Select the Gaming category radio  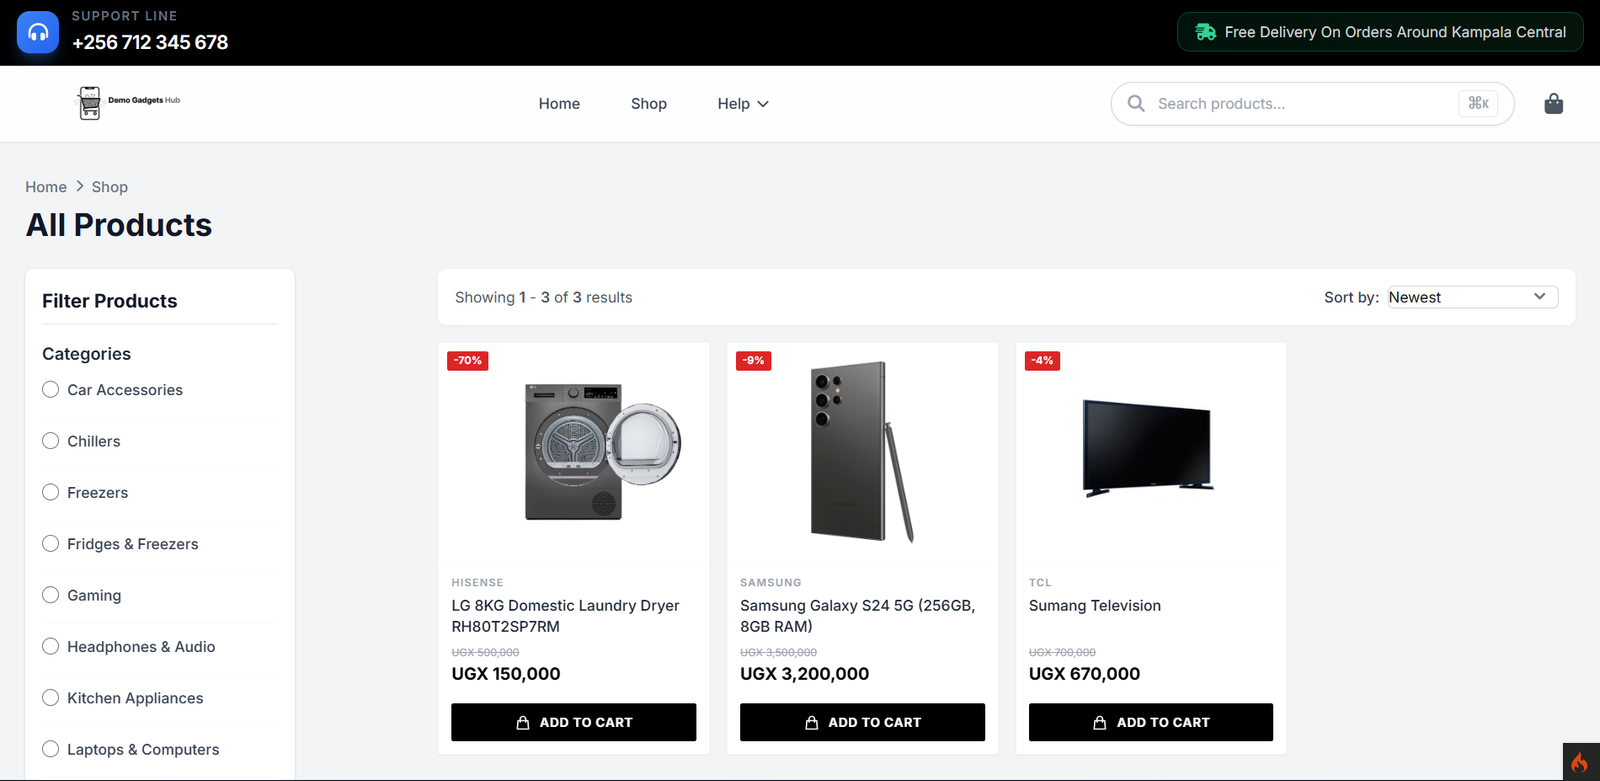pos(51,595)
